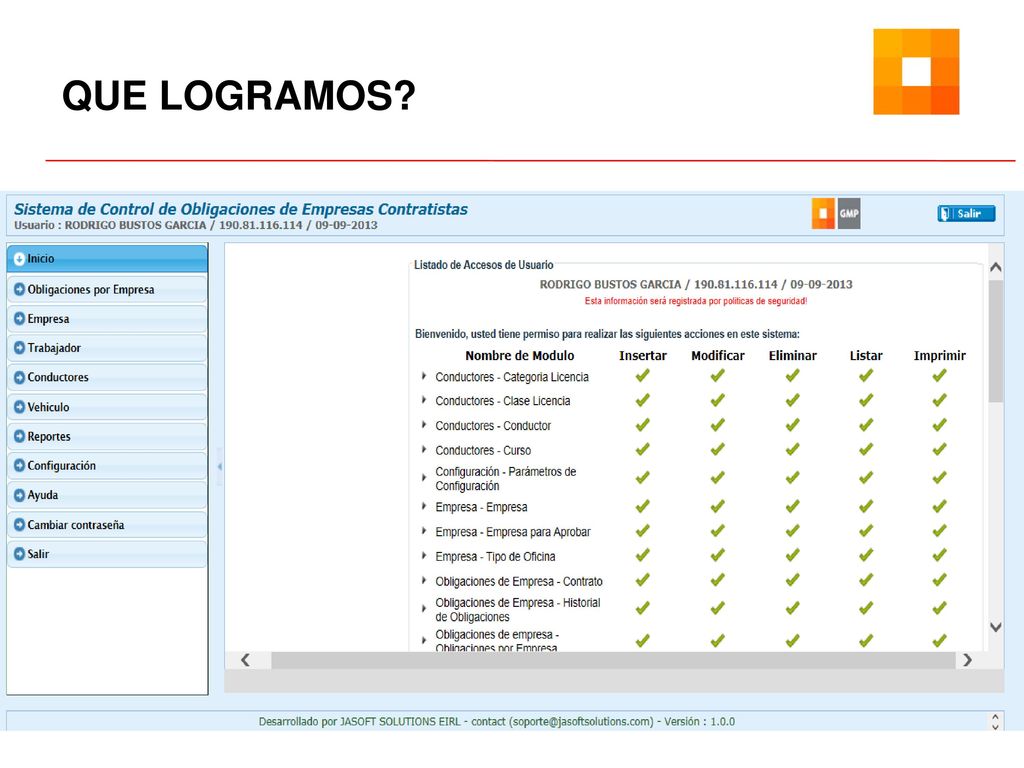
Task: Open the Conductores sidebar section
Action: click(x=107, y=377)
